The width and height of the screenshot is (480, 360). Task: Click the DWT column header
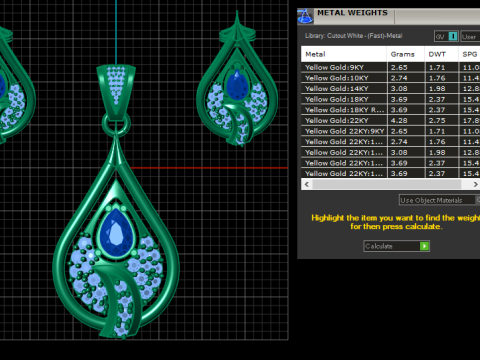click(x=441, y=54)
